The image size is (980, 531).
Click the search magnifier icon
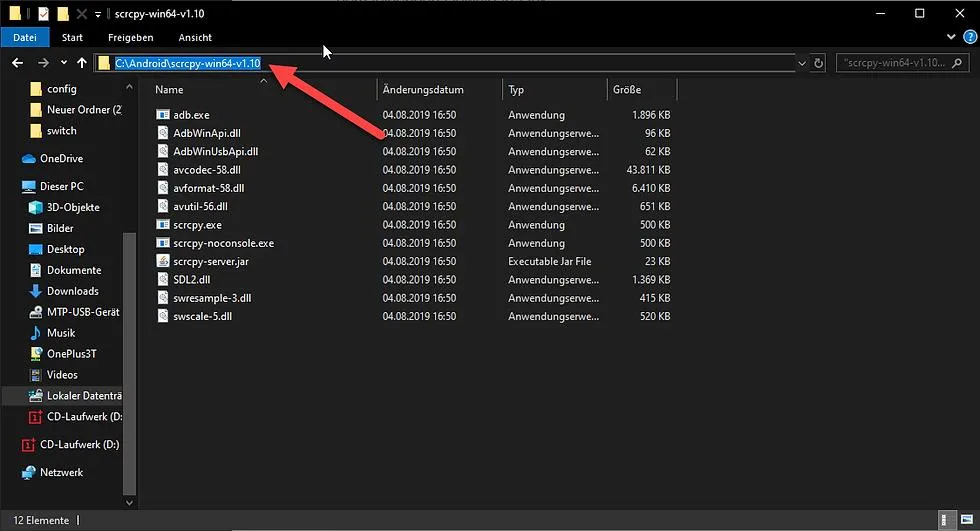click(x=957, y=63)
